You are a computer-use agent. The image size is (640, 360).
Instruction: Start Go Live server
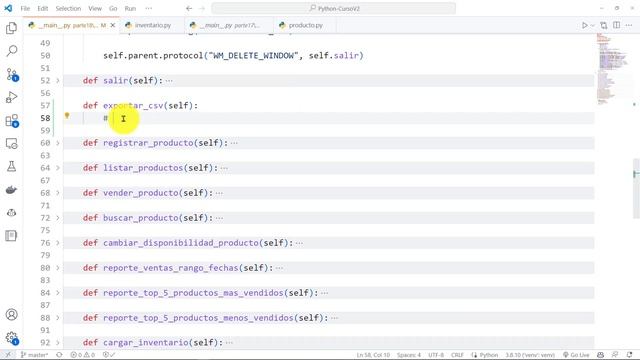point(576,355)
